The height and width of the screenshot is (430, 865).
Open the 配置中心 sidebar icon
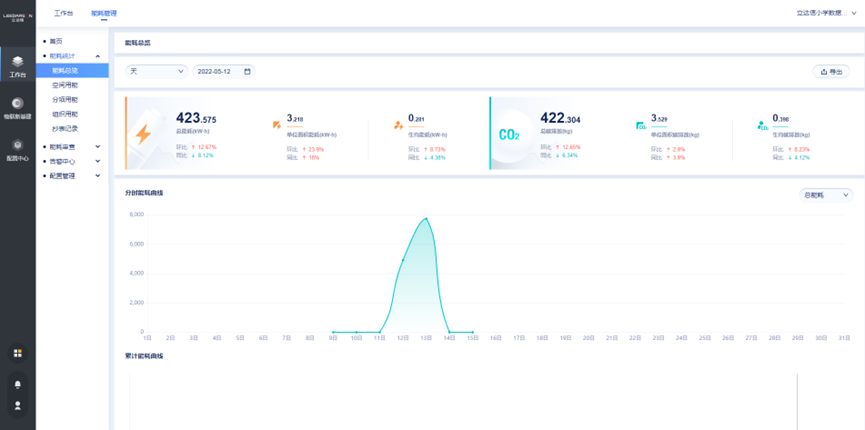(x=17, y=150)
